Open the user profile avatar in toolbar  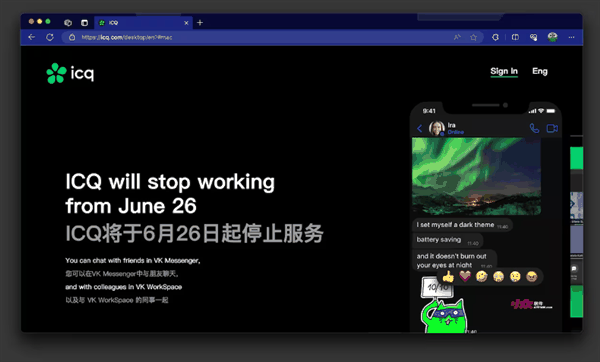552,37
